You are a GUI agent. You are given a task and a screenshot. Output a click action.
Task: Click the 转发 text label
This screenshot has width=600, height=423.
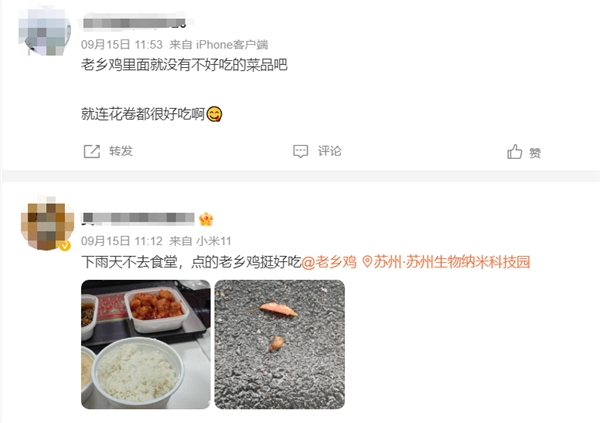[x=121, y=151]
